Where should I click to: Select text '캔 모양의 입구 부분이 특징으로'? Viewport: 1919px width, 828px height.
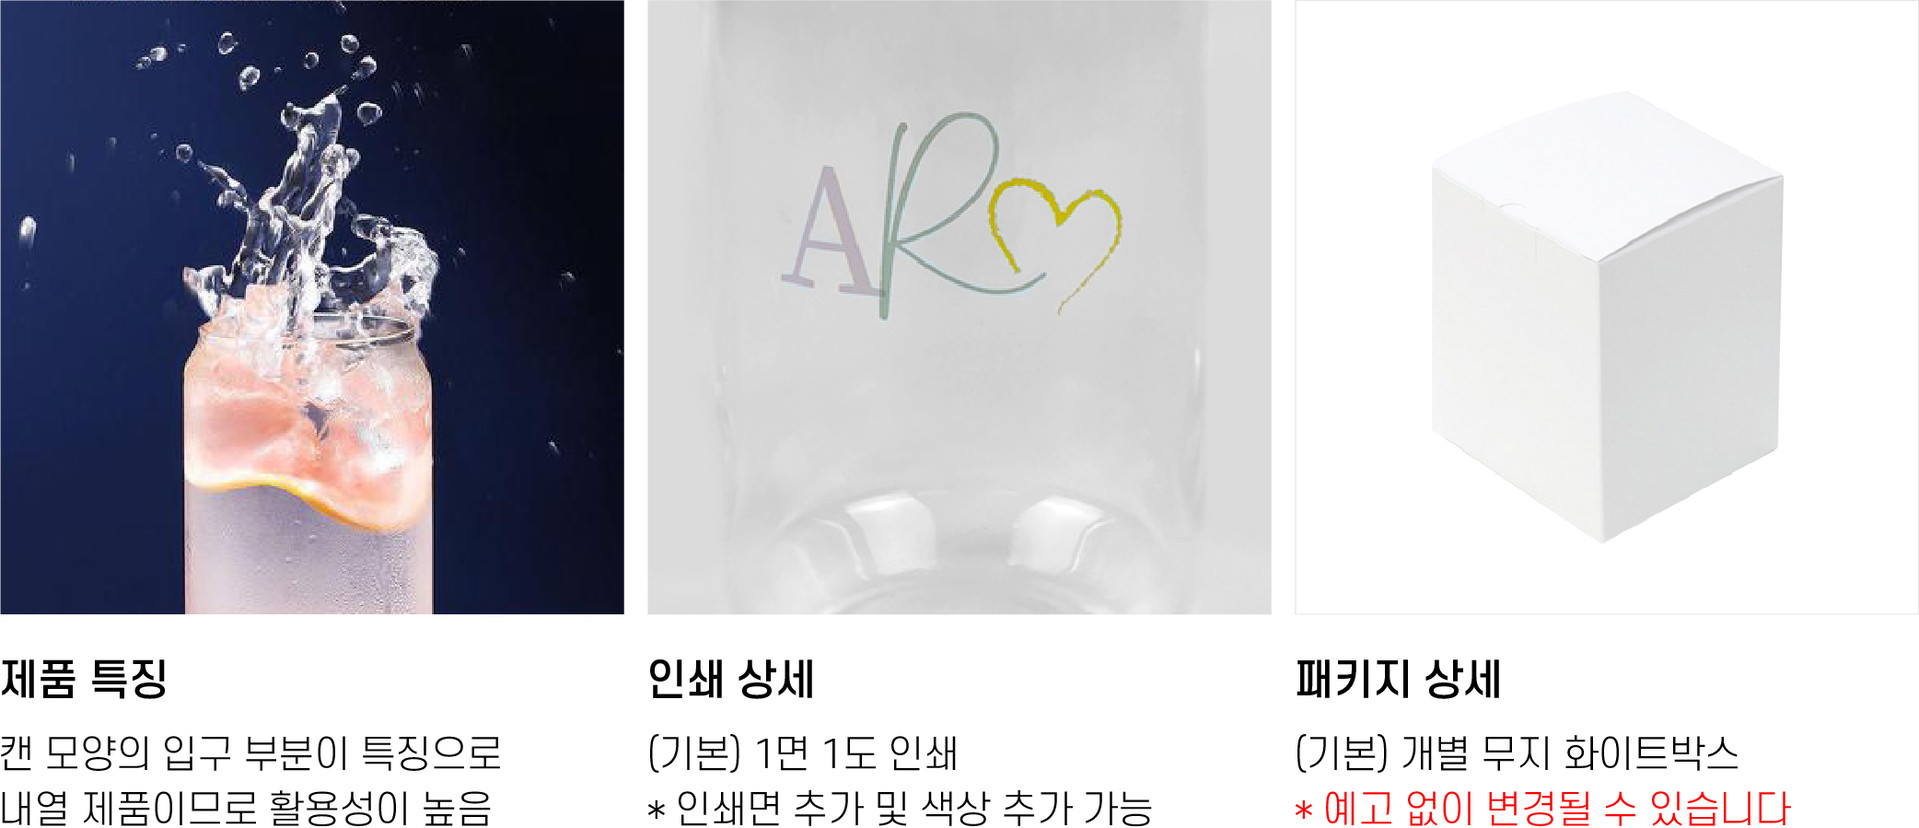point(250,753)
